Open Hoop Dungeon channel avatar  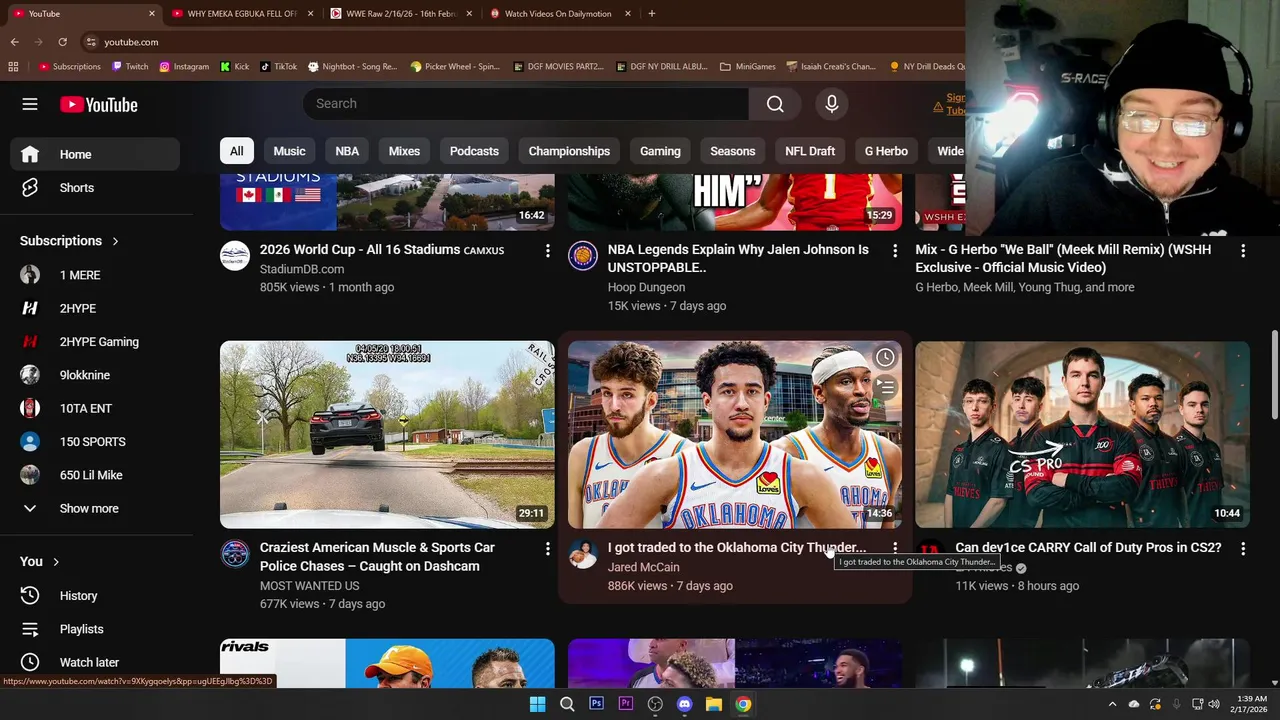tap(582, 255)
